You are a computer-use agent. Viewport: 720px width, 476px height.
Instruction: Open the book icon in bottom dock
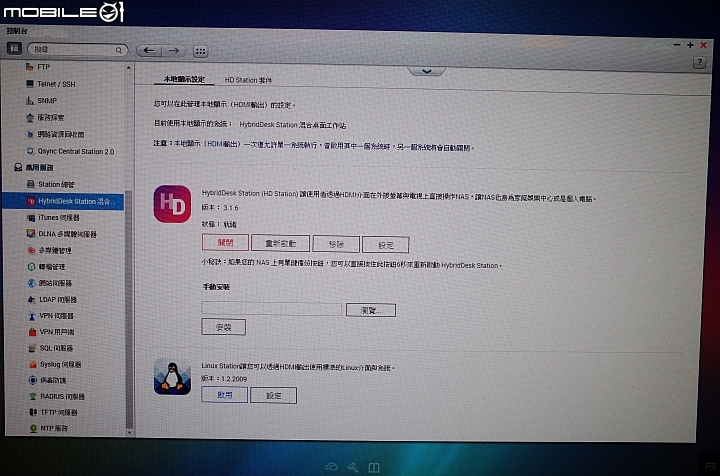tap(374, 468)
